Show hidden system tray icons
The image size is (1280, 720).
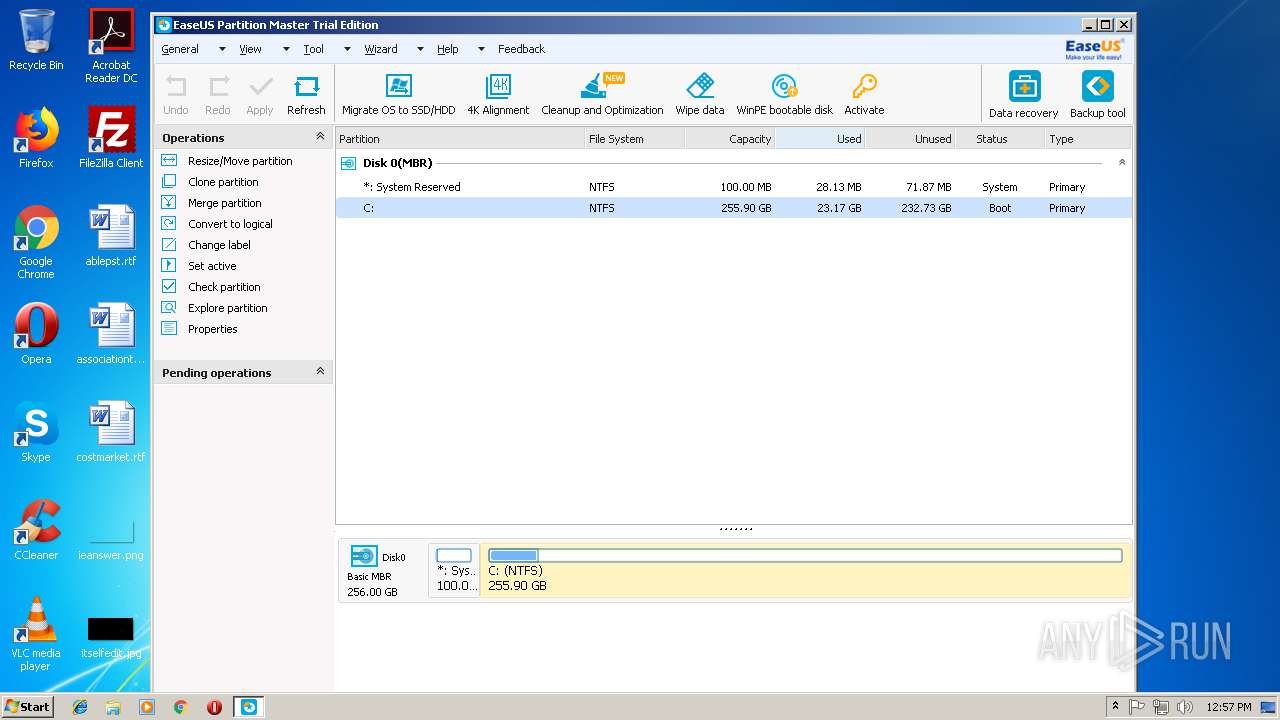[x=1116, y=706]
